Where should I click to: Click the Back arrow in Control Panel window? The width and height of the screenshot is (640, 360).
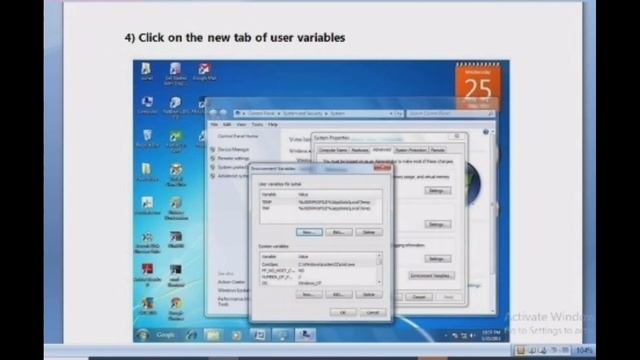pos(213,113)
